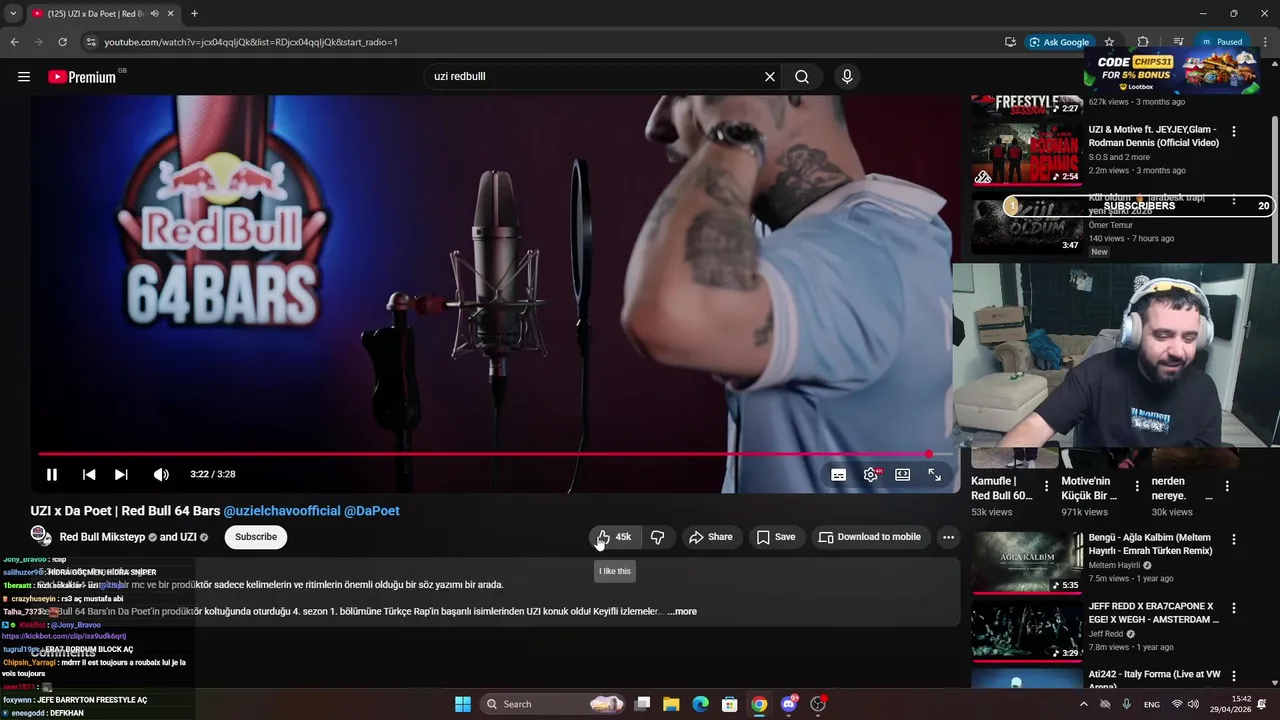Open Chrome profile Paused button

[1222, 42]
